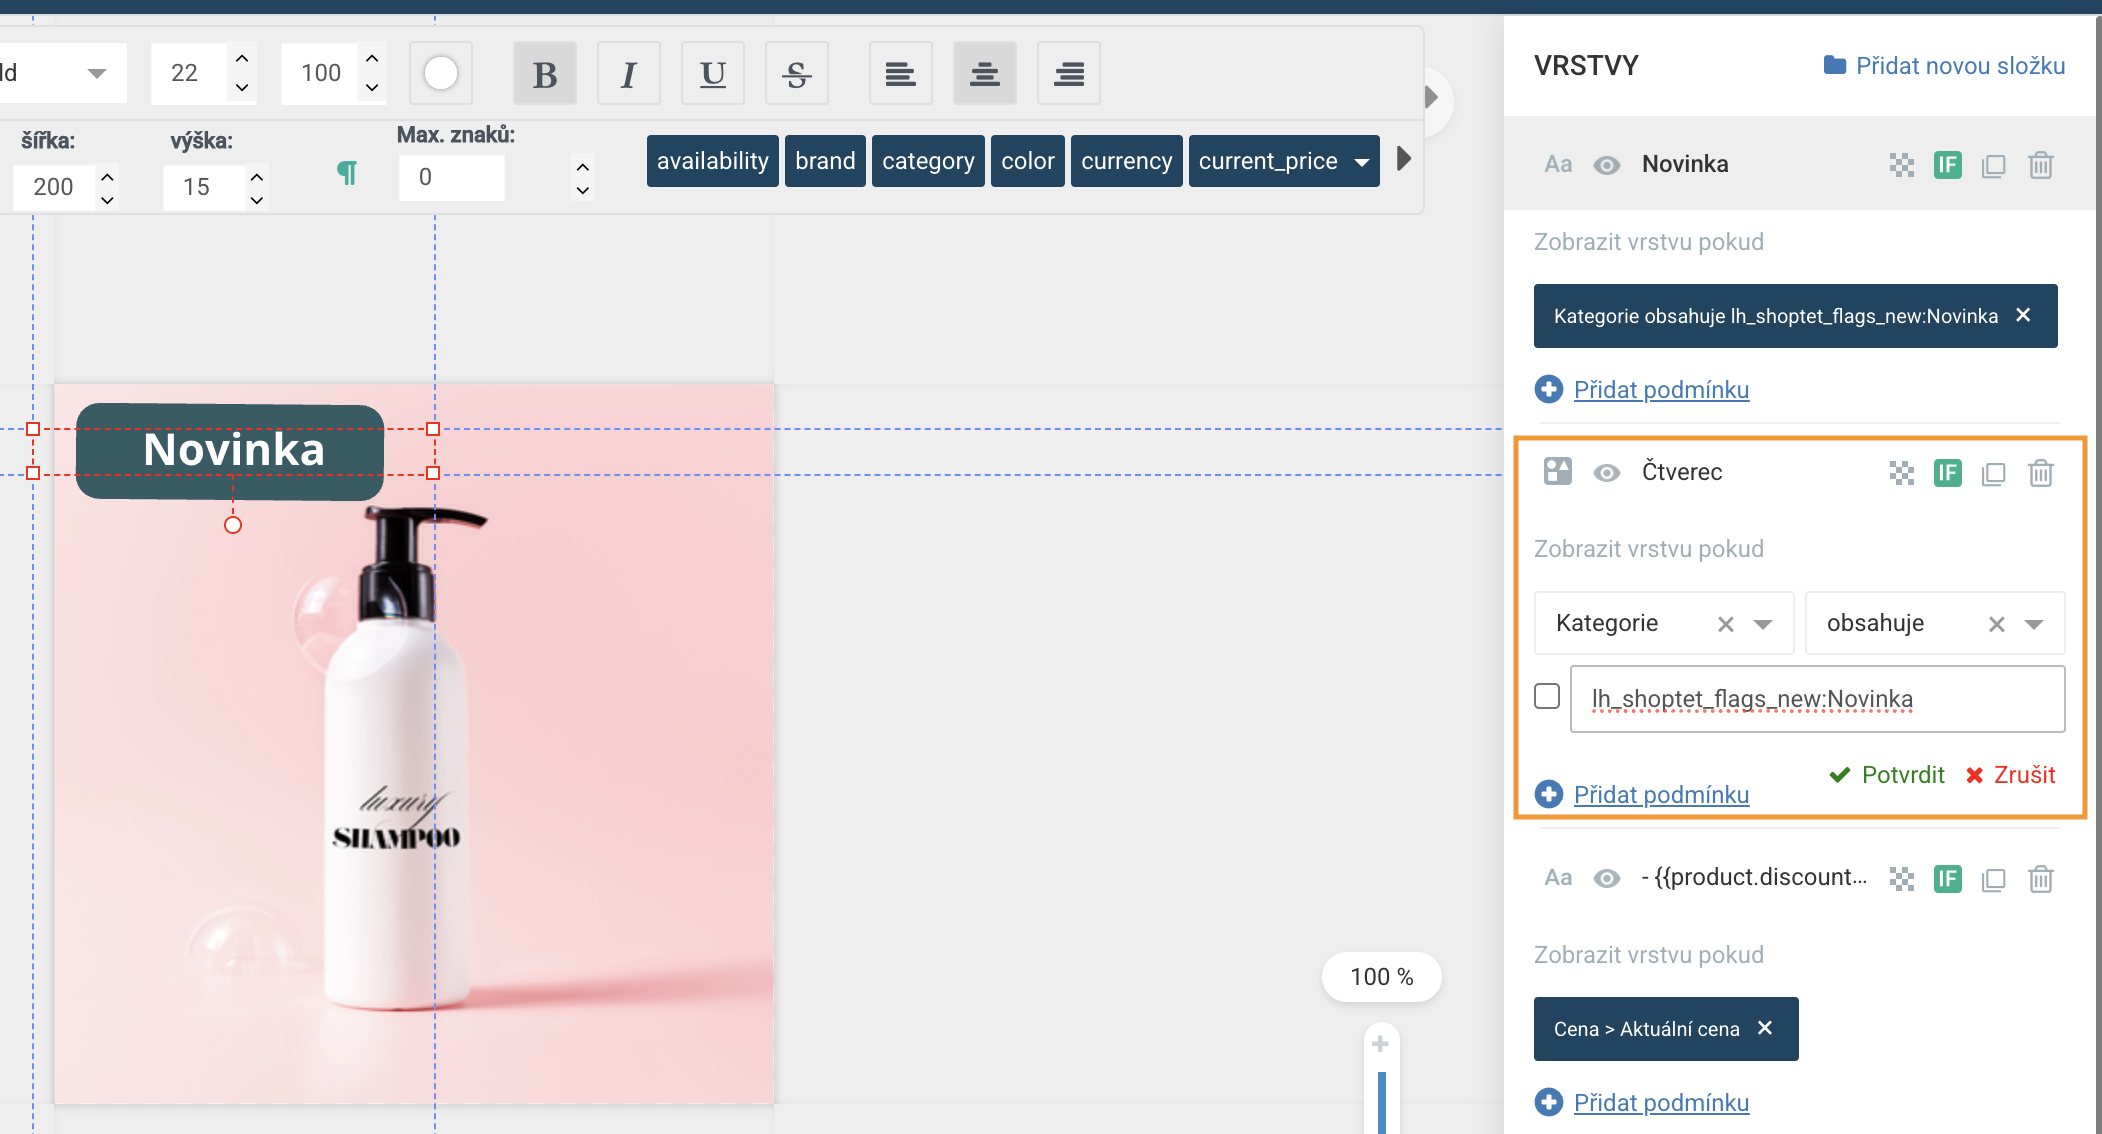The image size is (2102, 1134).
Task: Insert the brand variable tag
Action: (x=825, y=161)
